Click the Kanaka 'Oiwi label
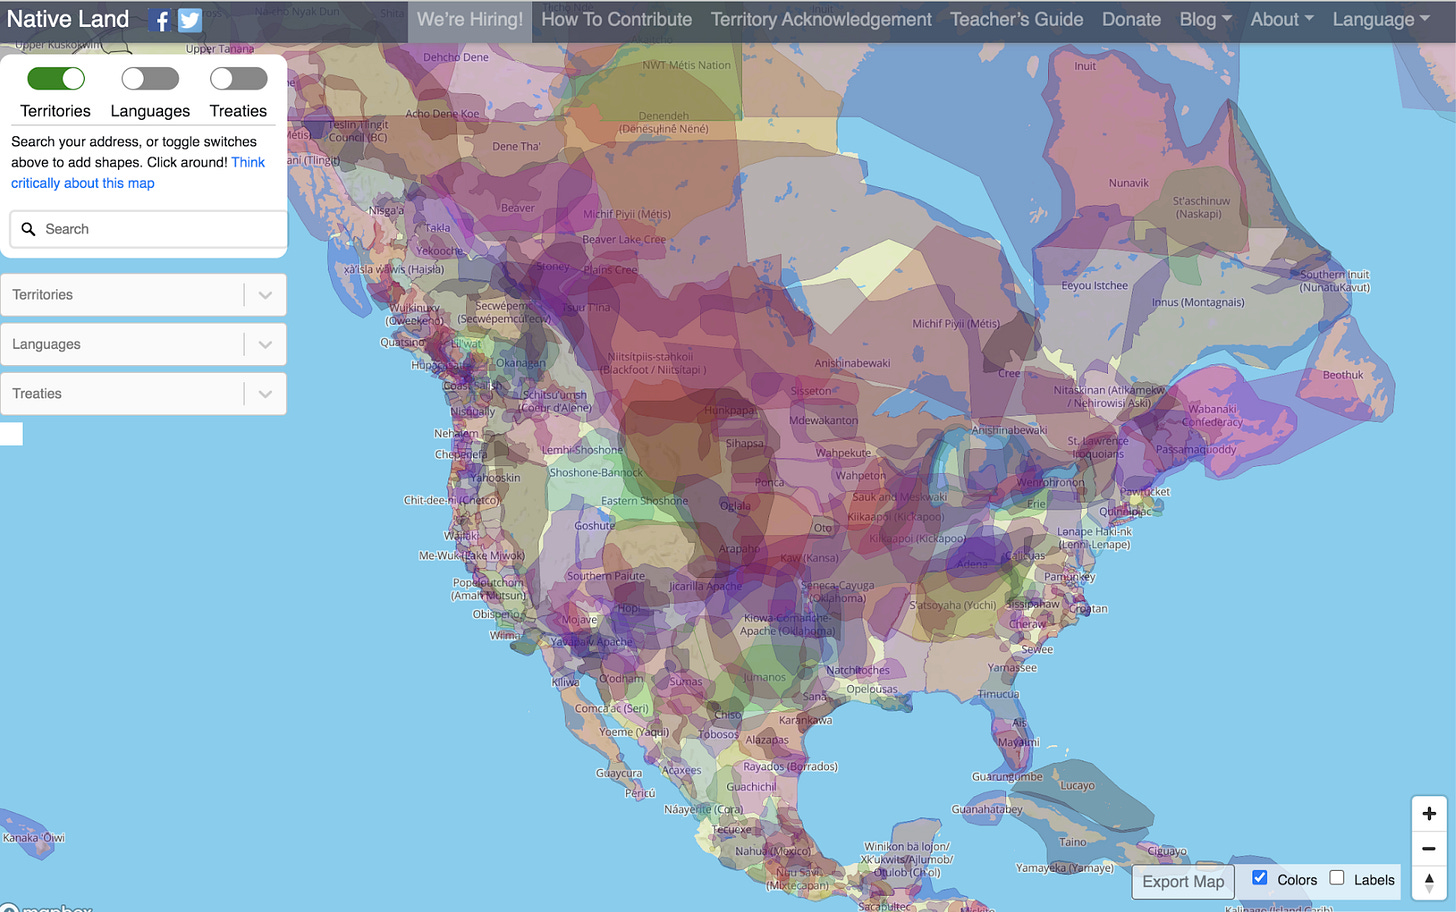The width and height of the screenshot is (1456, 912). [x=34, y=838]
